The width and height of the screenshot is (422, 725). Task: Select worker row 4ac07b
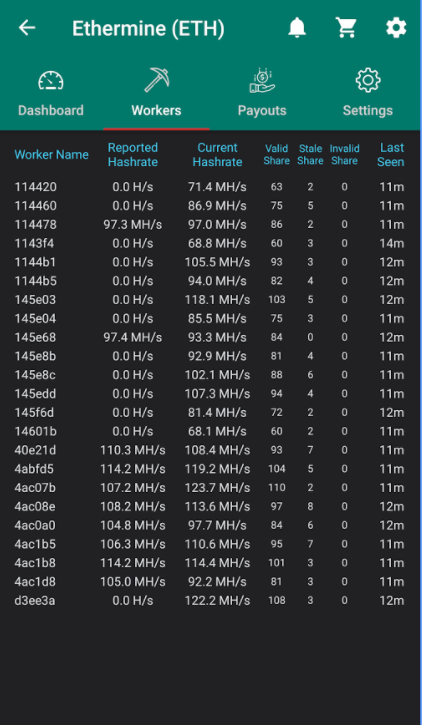coord(210,488)
